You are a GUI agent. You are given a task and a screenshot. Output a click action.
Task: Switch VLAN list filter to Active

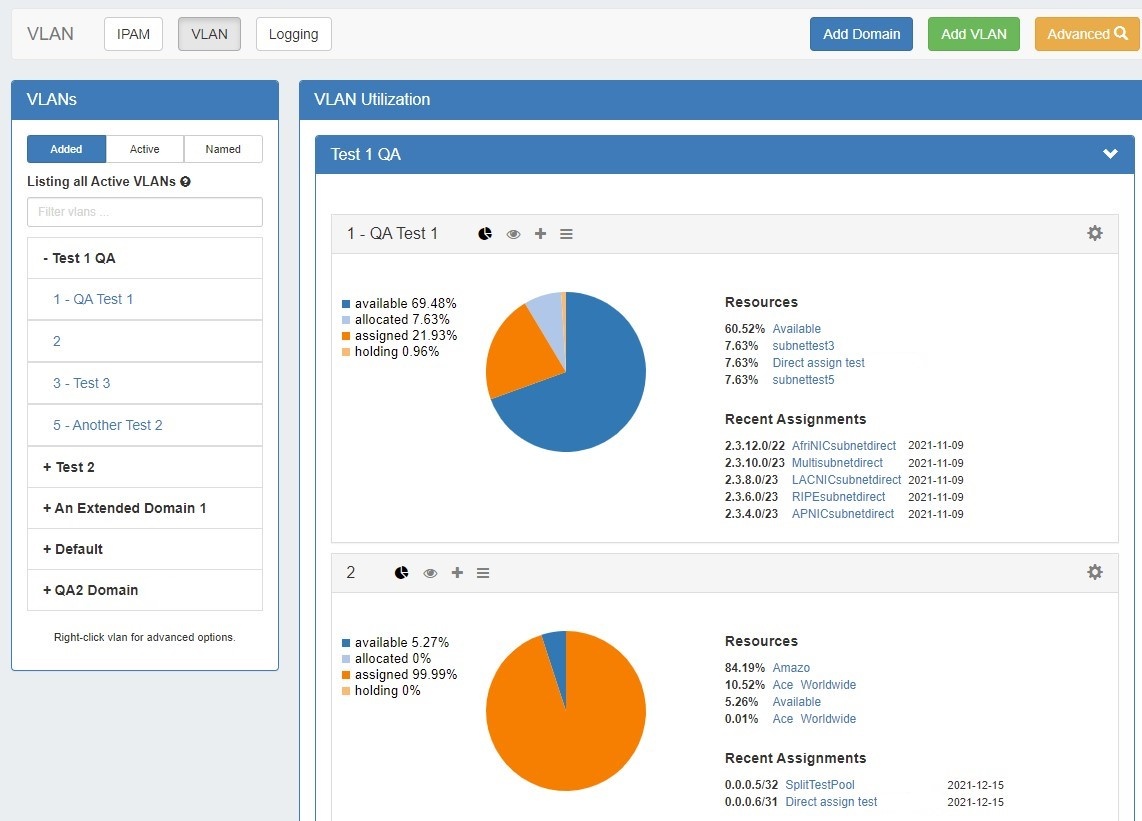pyautogui.click(x=145, y=149)
